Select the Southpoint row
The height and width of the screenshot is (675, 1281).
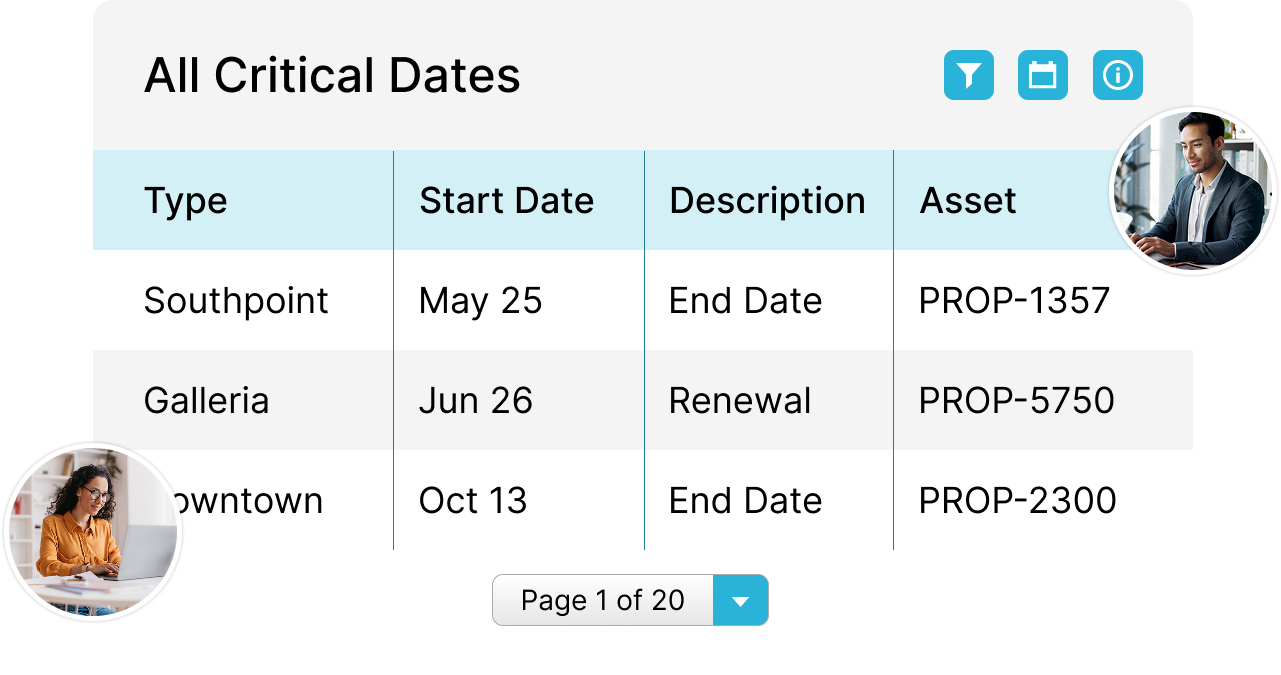[236, 301]
